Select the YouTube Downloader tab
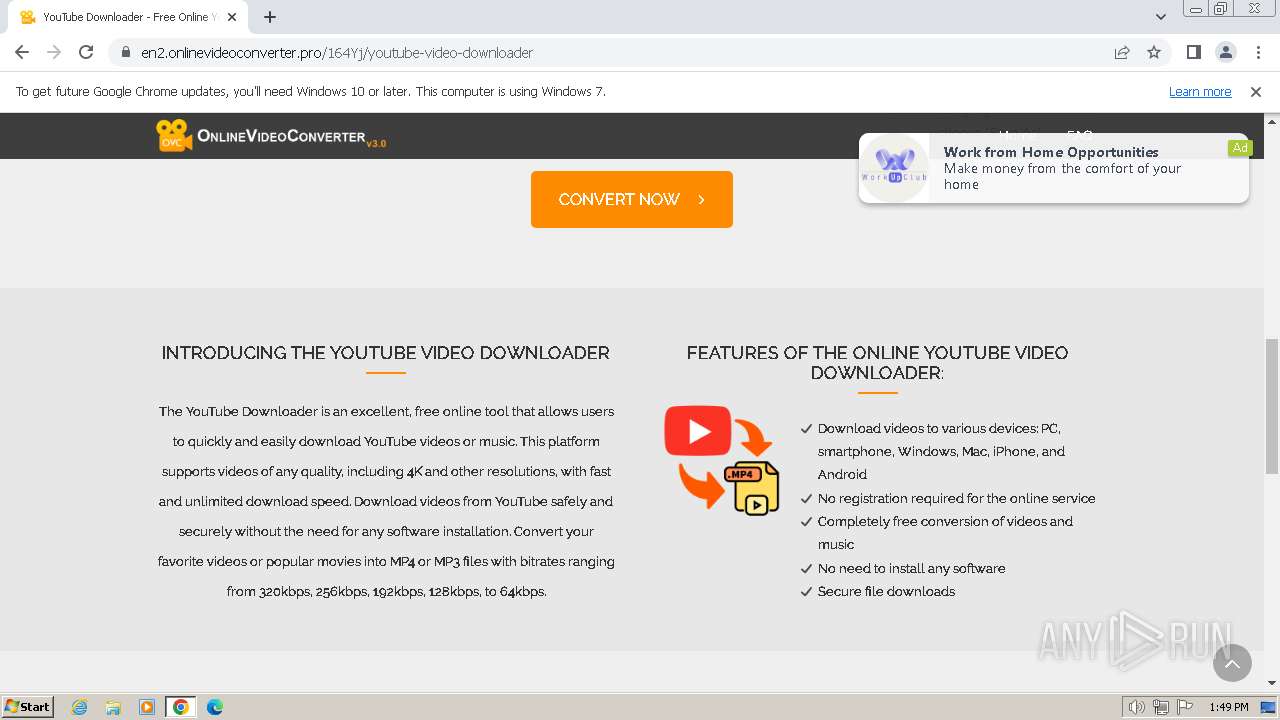Screen dimensions: 1280x720 pos(128,17)
